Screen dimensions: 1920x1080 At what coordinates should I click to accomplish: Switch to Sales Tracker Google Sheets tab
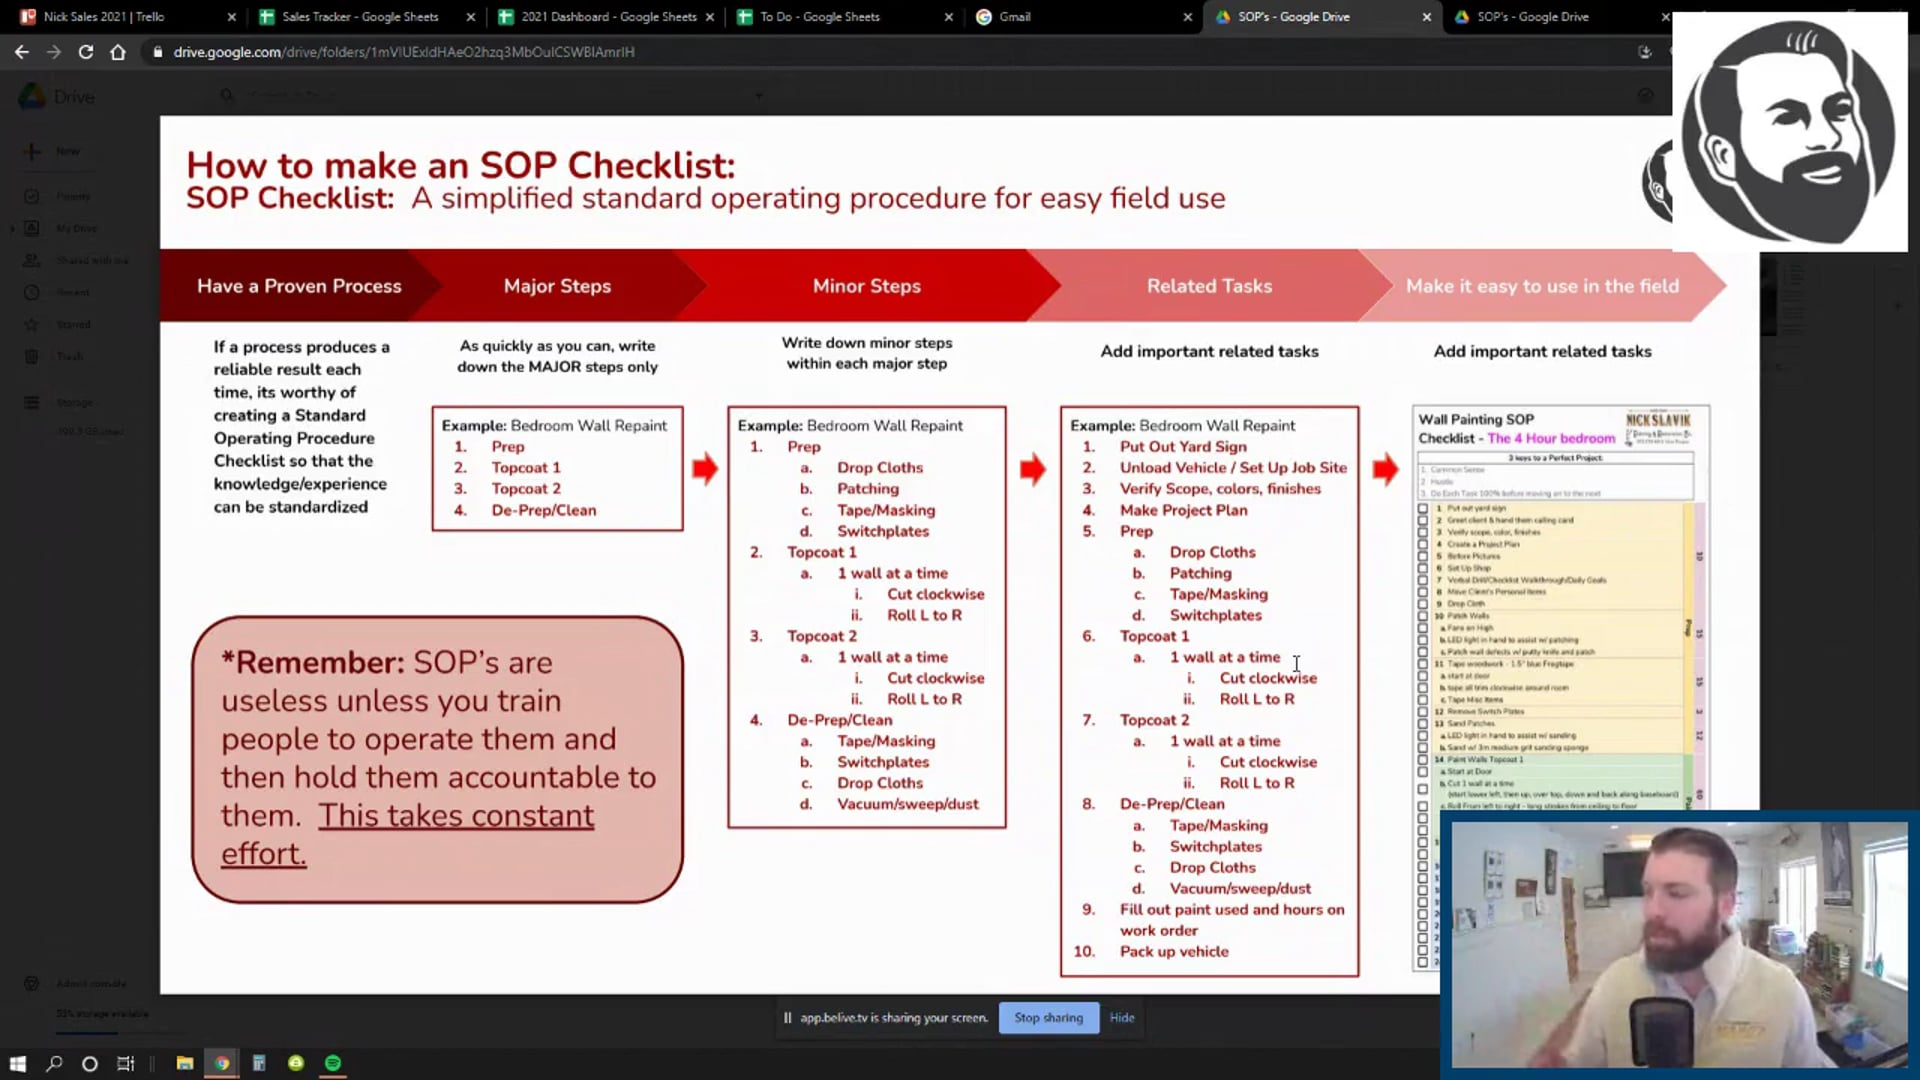click(360, 17)
